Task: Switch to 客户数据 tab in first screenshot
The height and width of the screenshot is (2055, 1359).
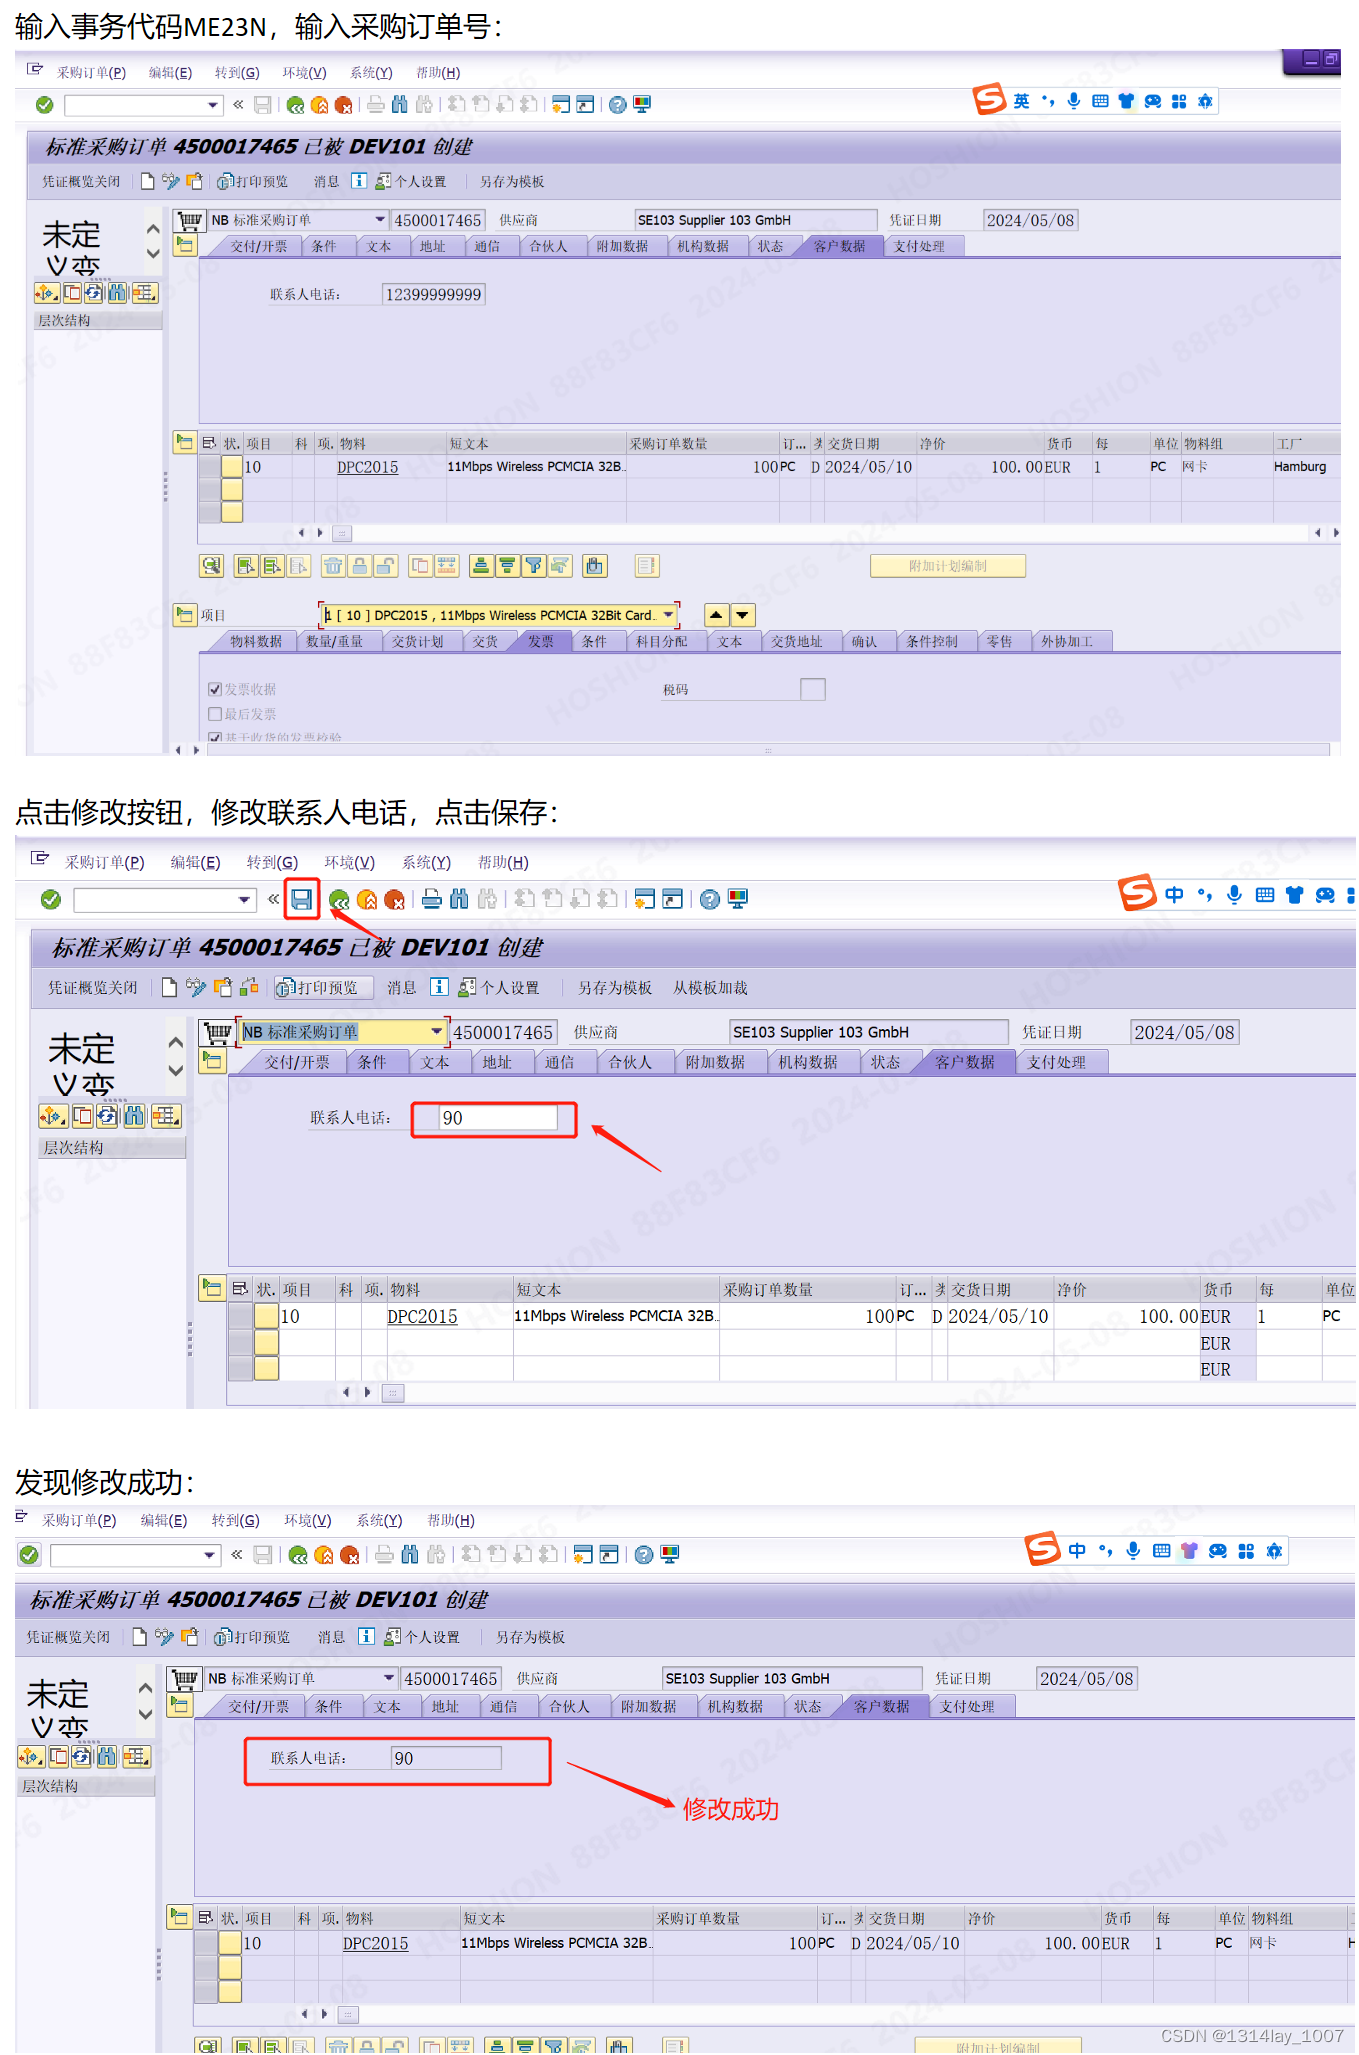Action: (x=839, y=246)
